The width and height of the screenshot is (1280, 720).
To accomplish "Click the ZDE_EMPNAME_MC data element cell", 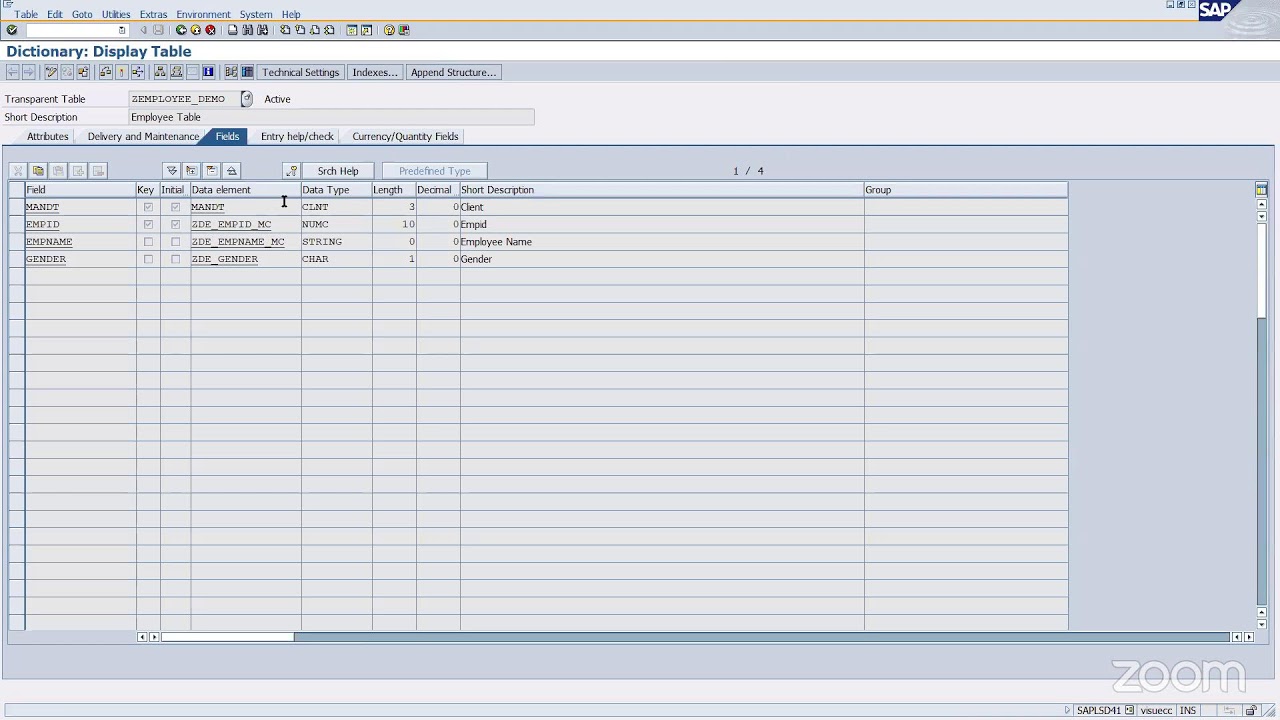I will (245, 242).
